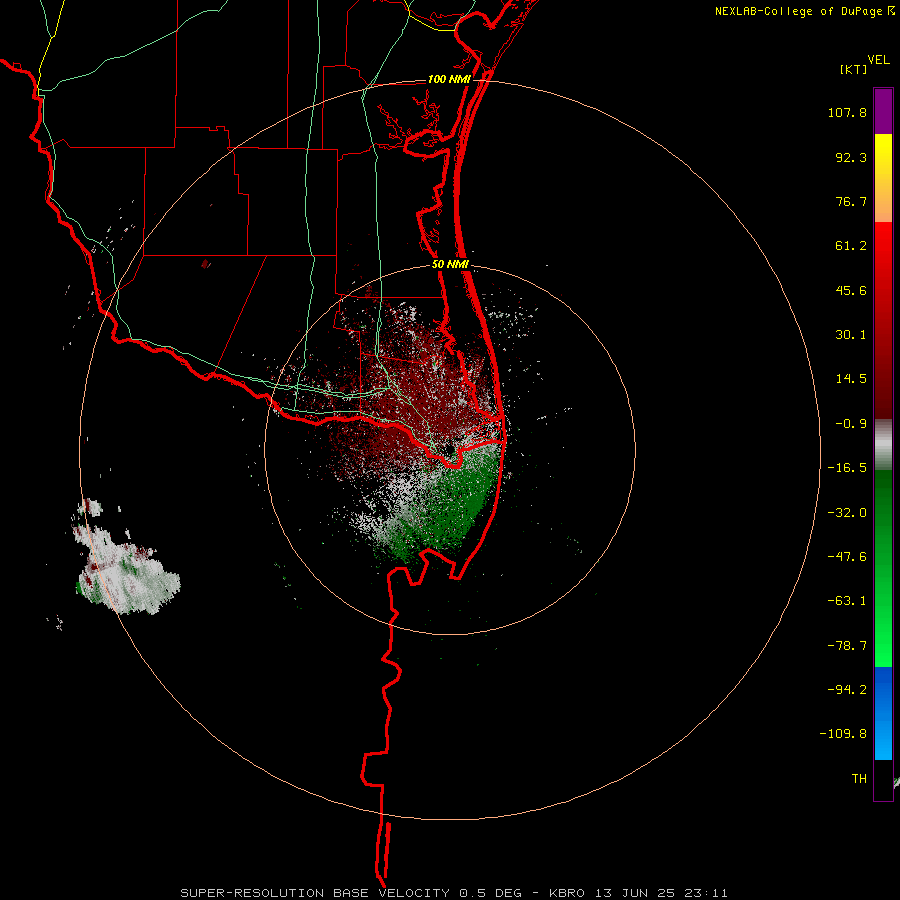Select the -32.0 velocity scale label

pyautogui.click(x=847, y=513)
